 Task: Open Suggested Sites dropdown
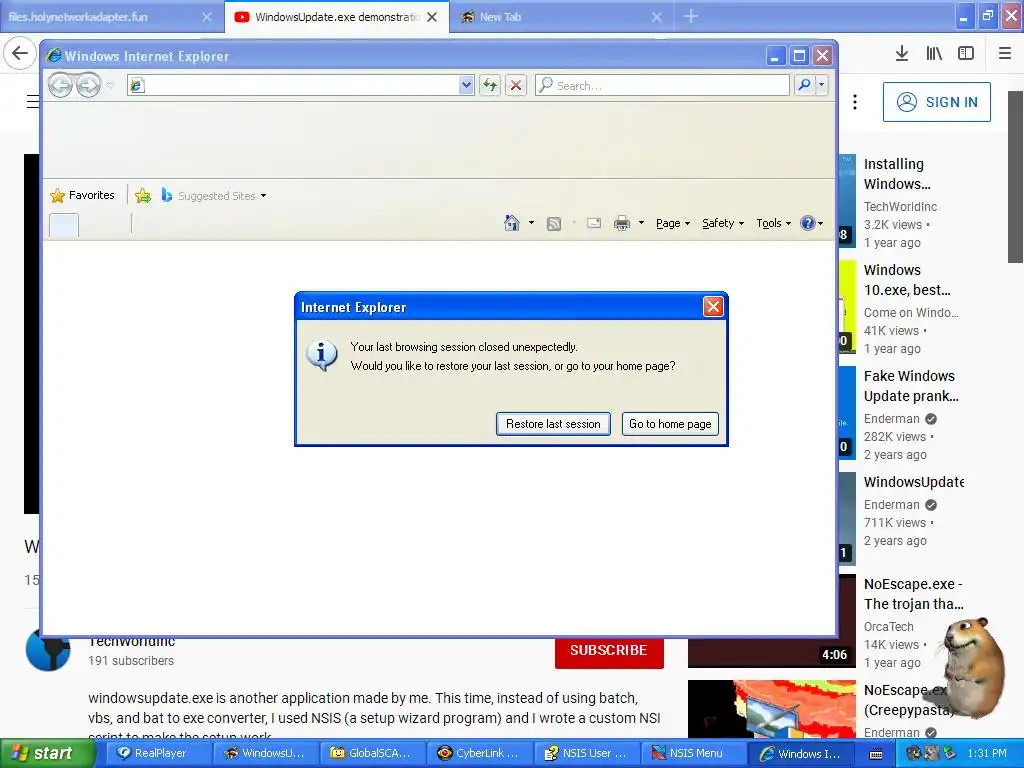click(214, 195)
